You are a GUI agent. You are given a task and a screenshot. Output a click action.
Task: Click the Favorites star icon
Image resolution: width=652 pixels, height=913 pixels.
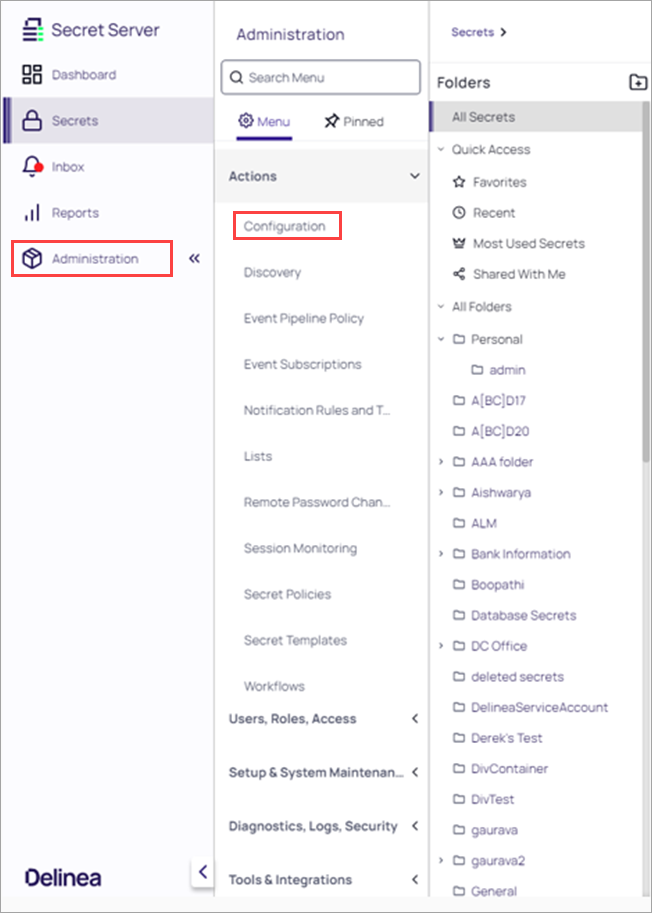(x=459, y=183)
